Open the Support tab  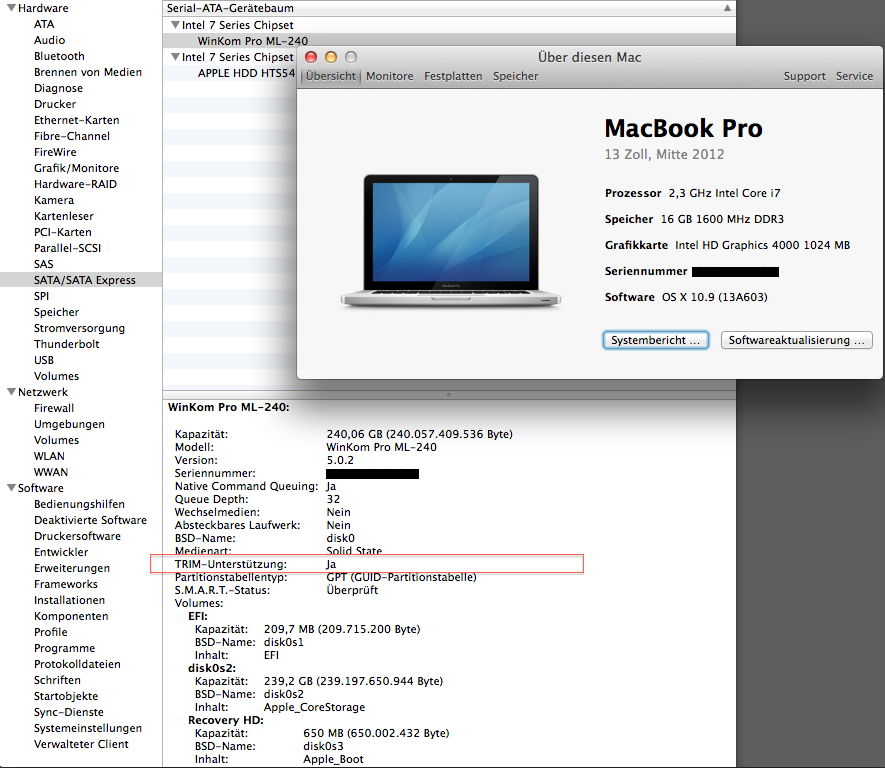coord(804,76)
